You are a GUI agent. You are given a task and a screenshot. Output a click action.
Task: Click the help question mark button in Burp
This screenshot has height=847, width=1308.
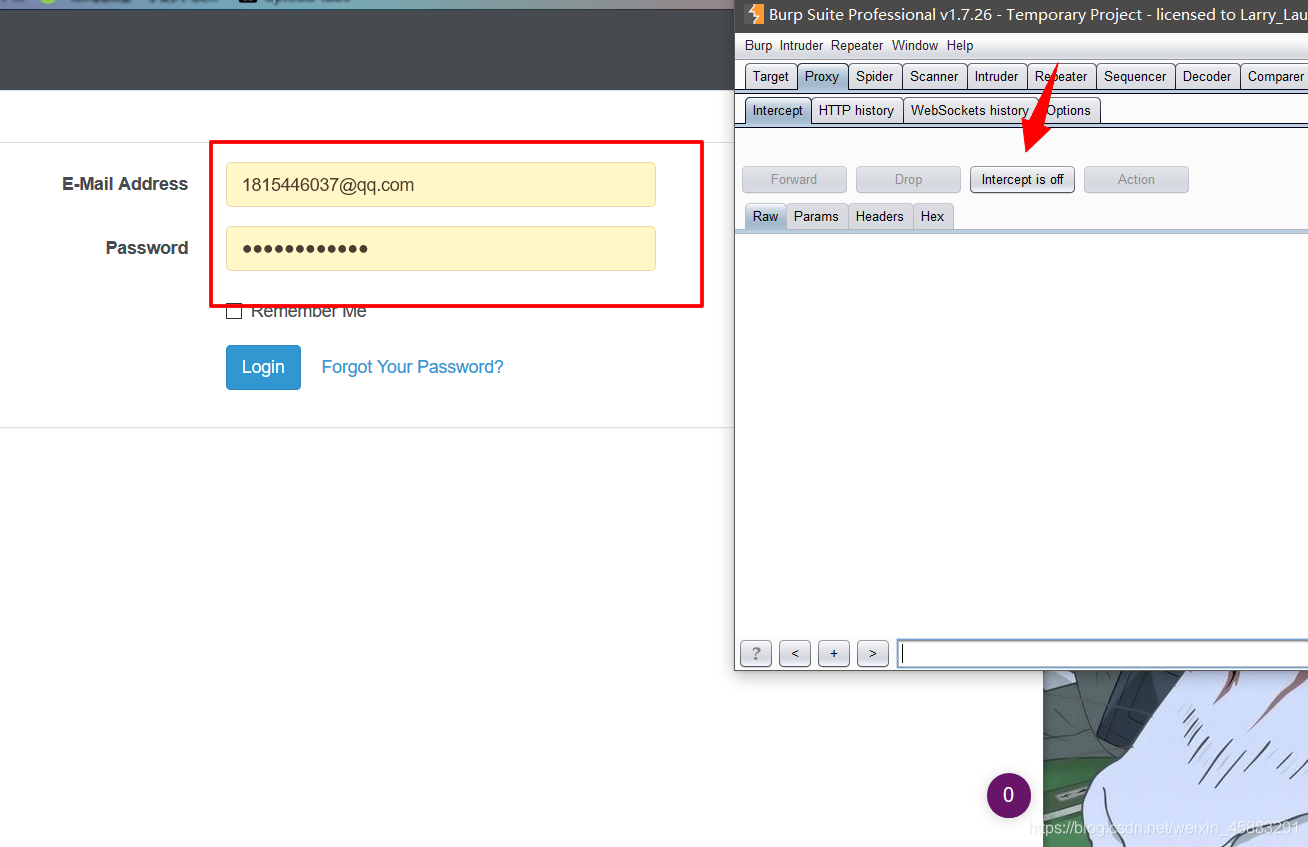pyautogui.click(x=756, y=654)
